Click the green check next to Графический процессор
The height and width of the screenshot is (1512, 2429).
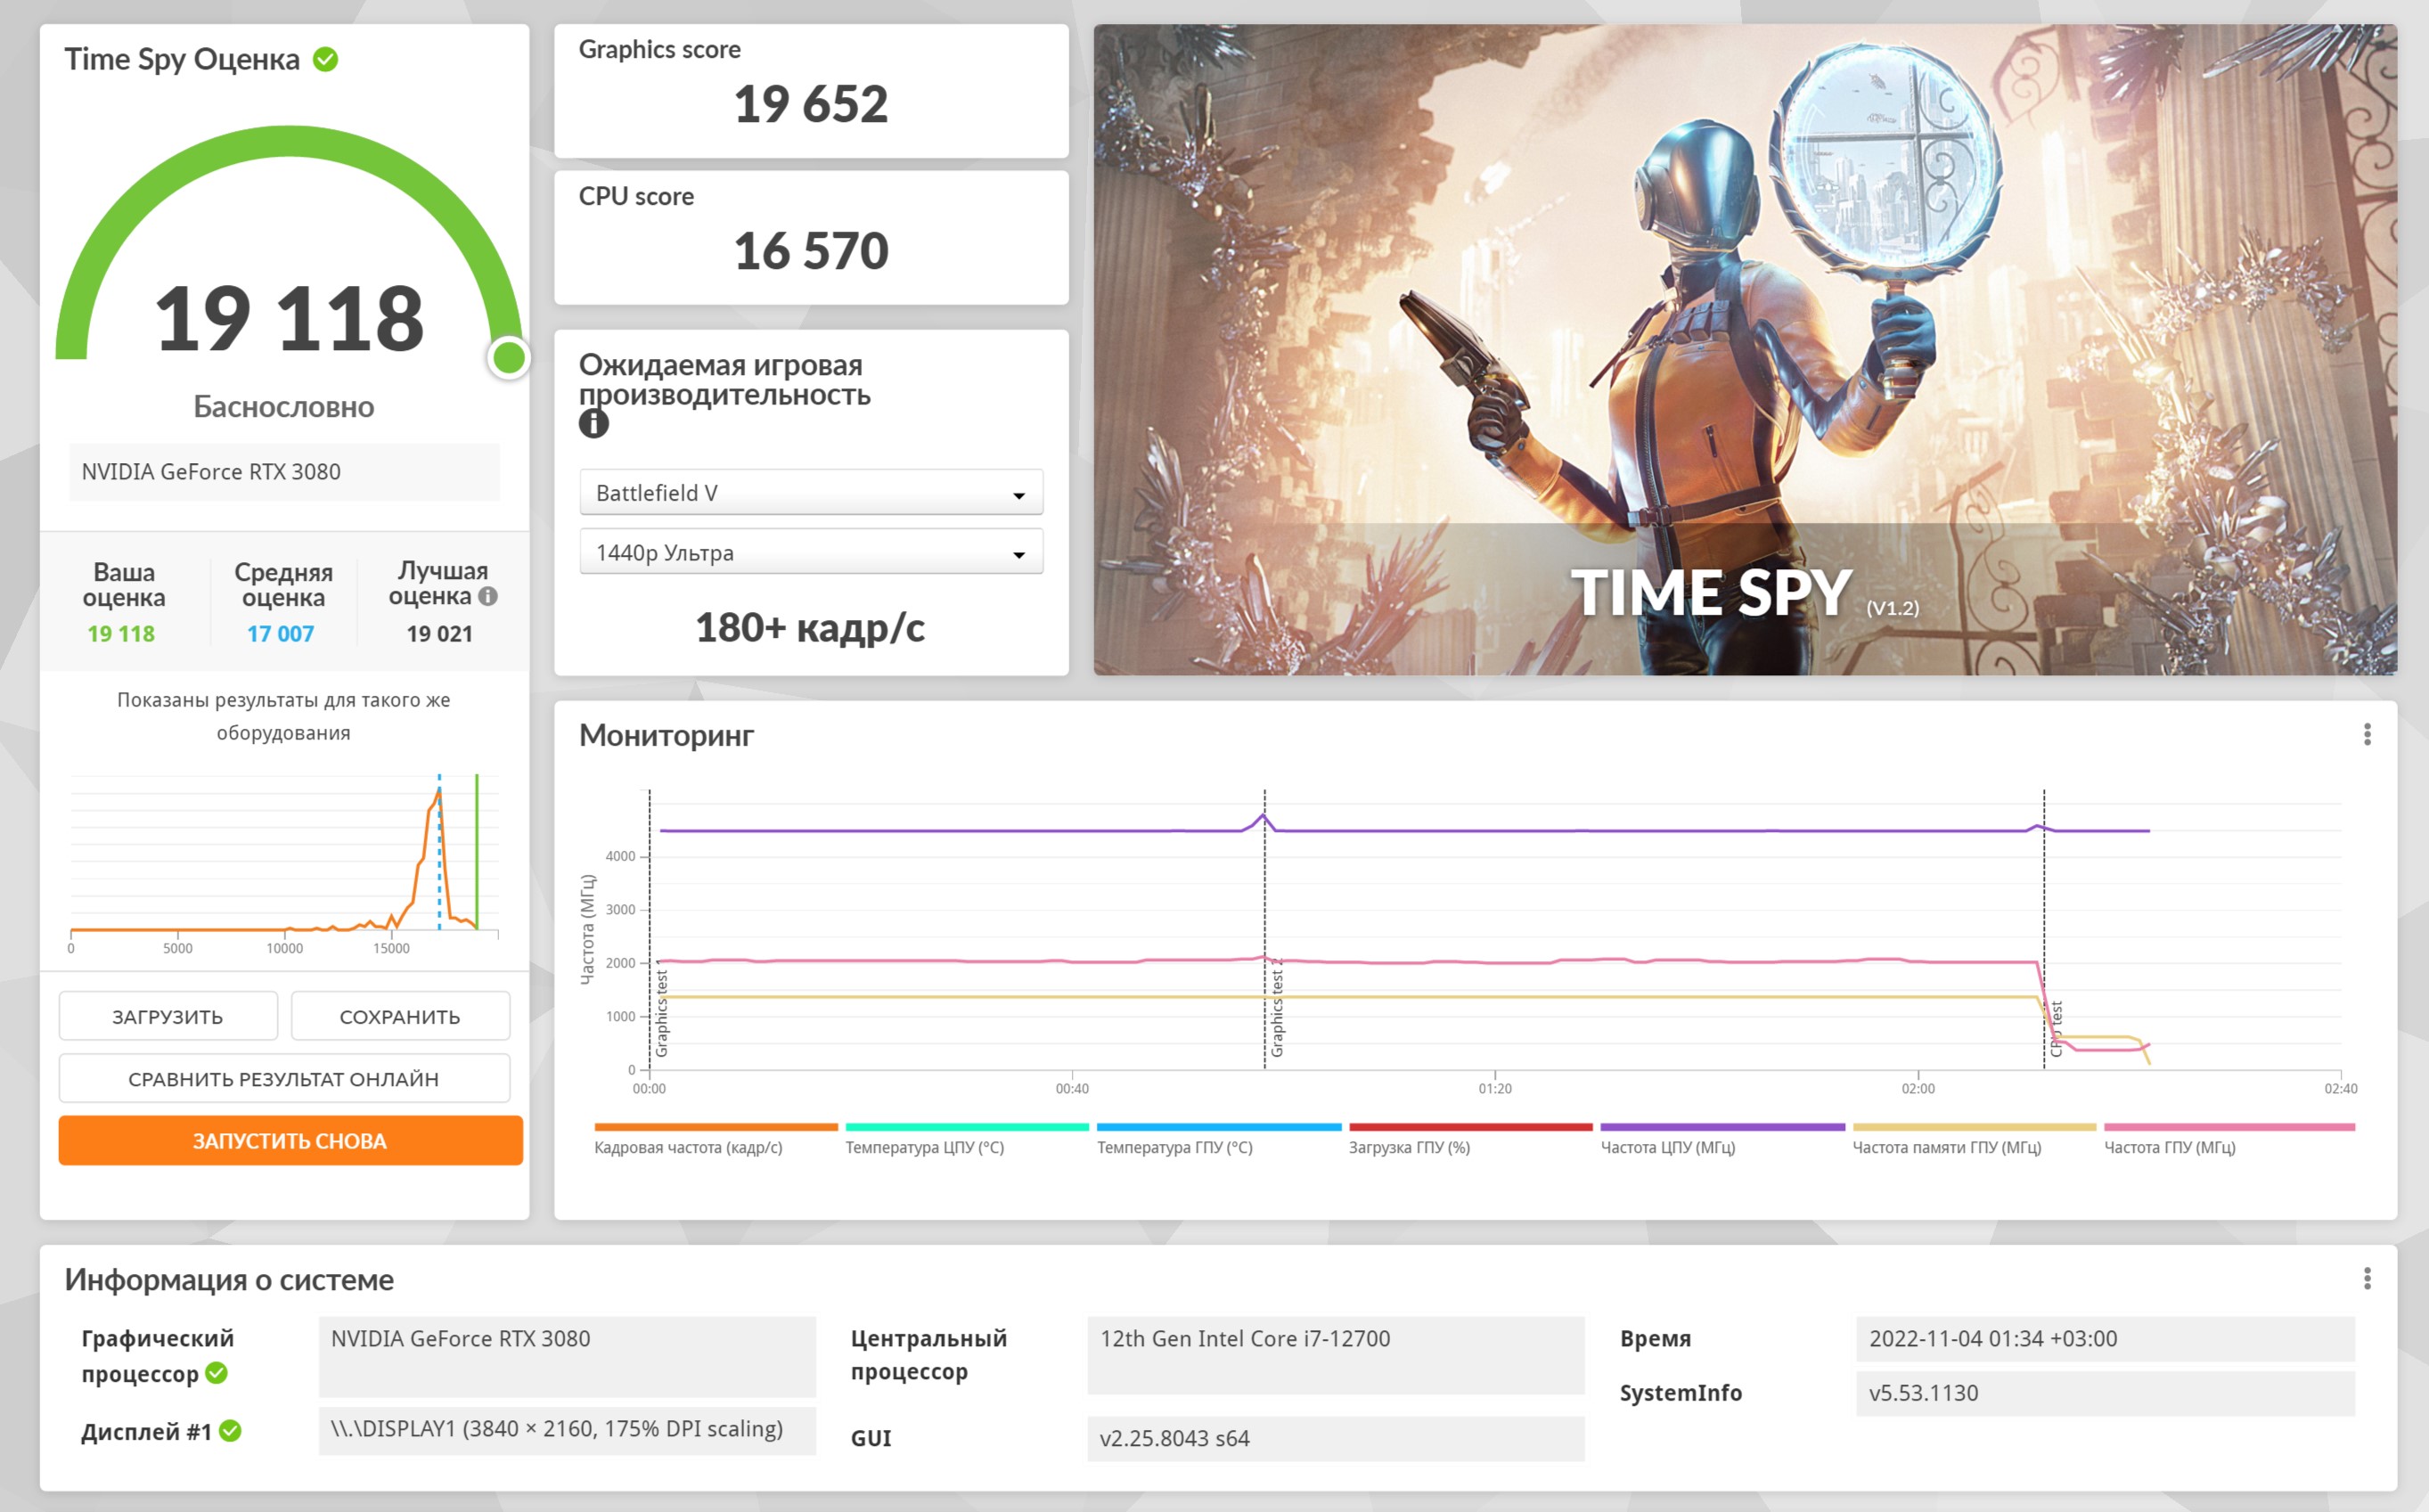[x=216, y=1373]
